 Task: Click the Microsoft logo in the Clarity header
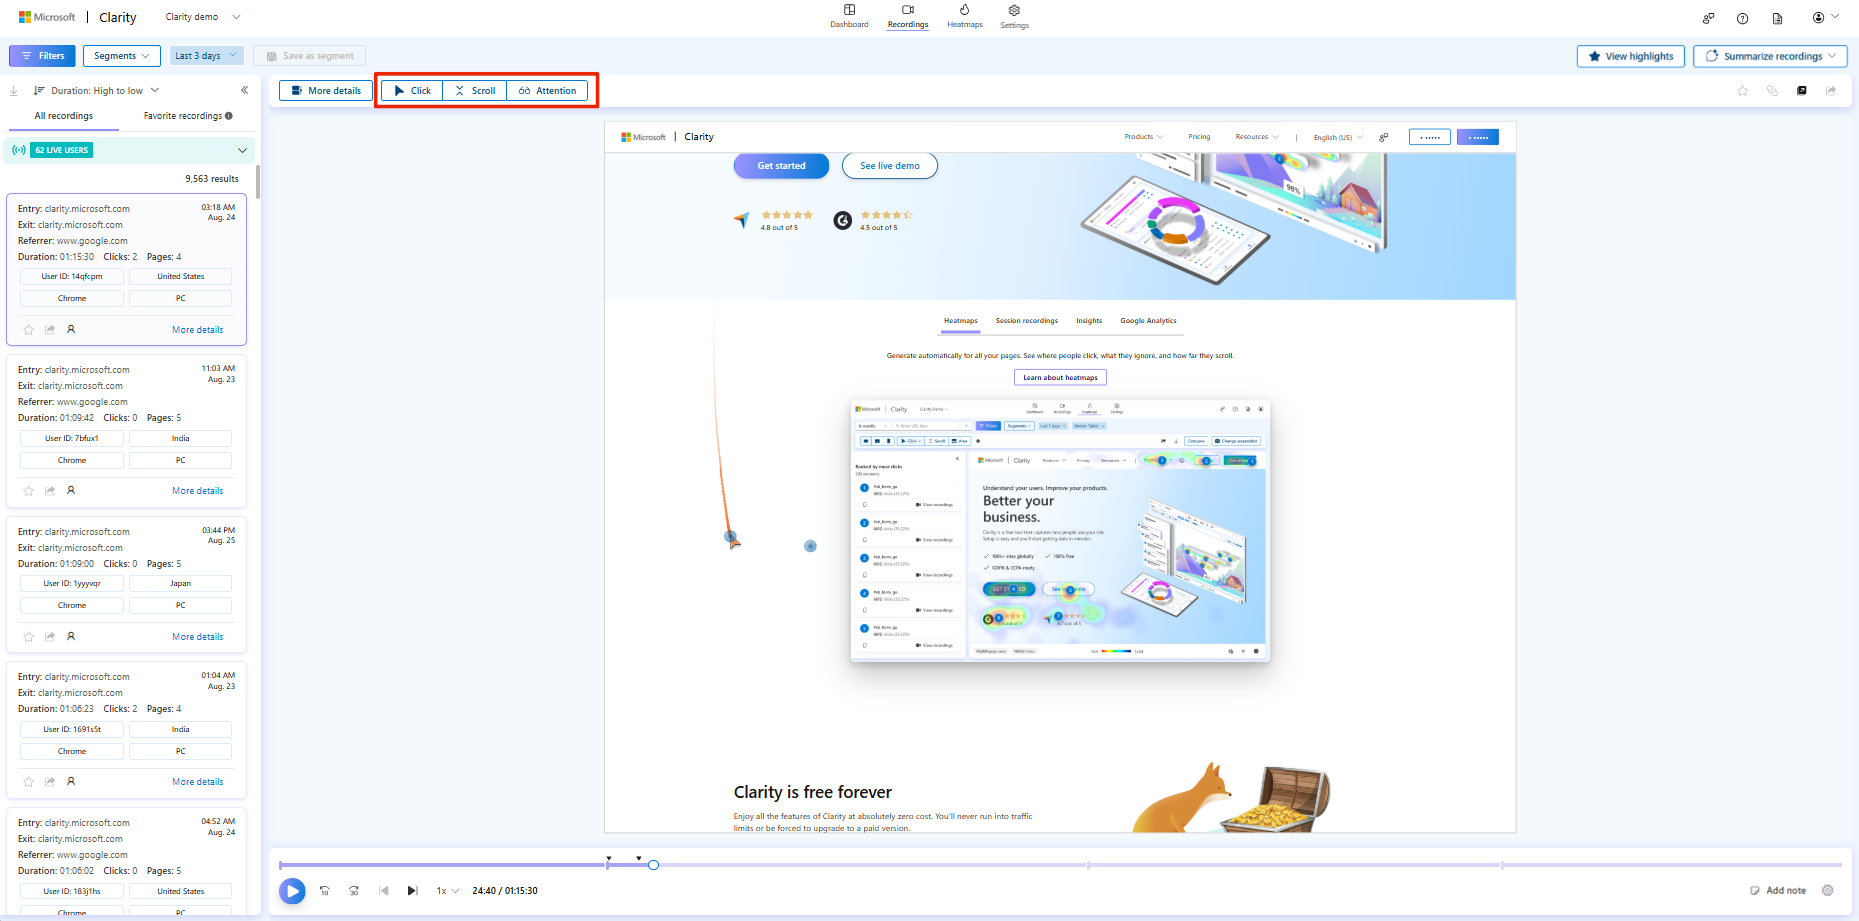pyautogui.click(x=47, y=17)
